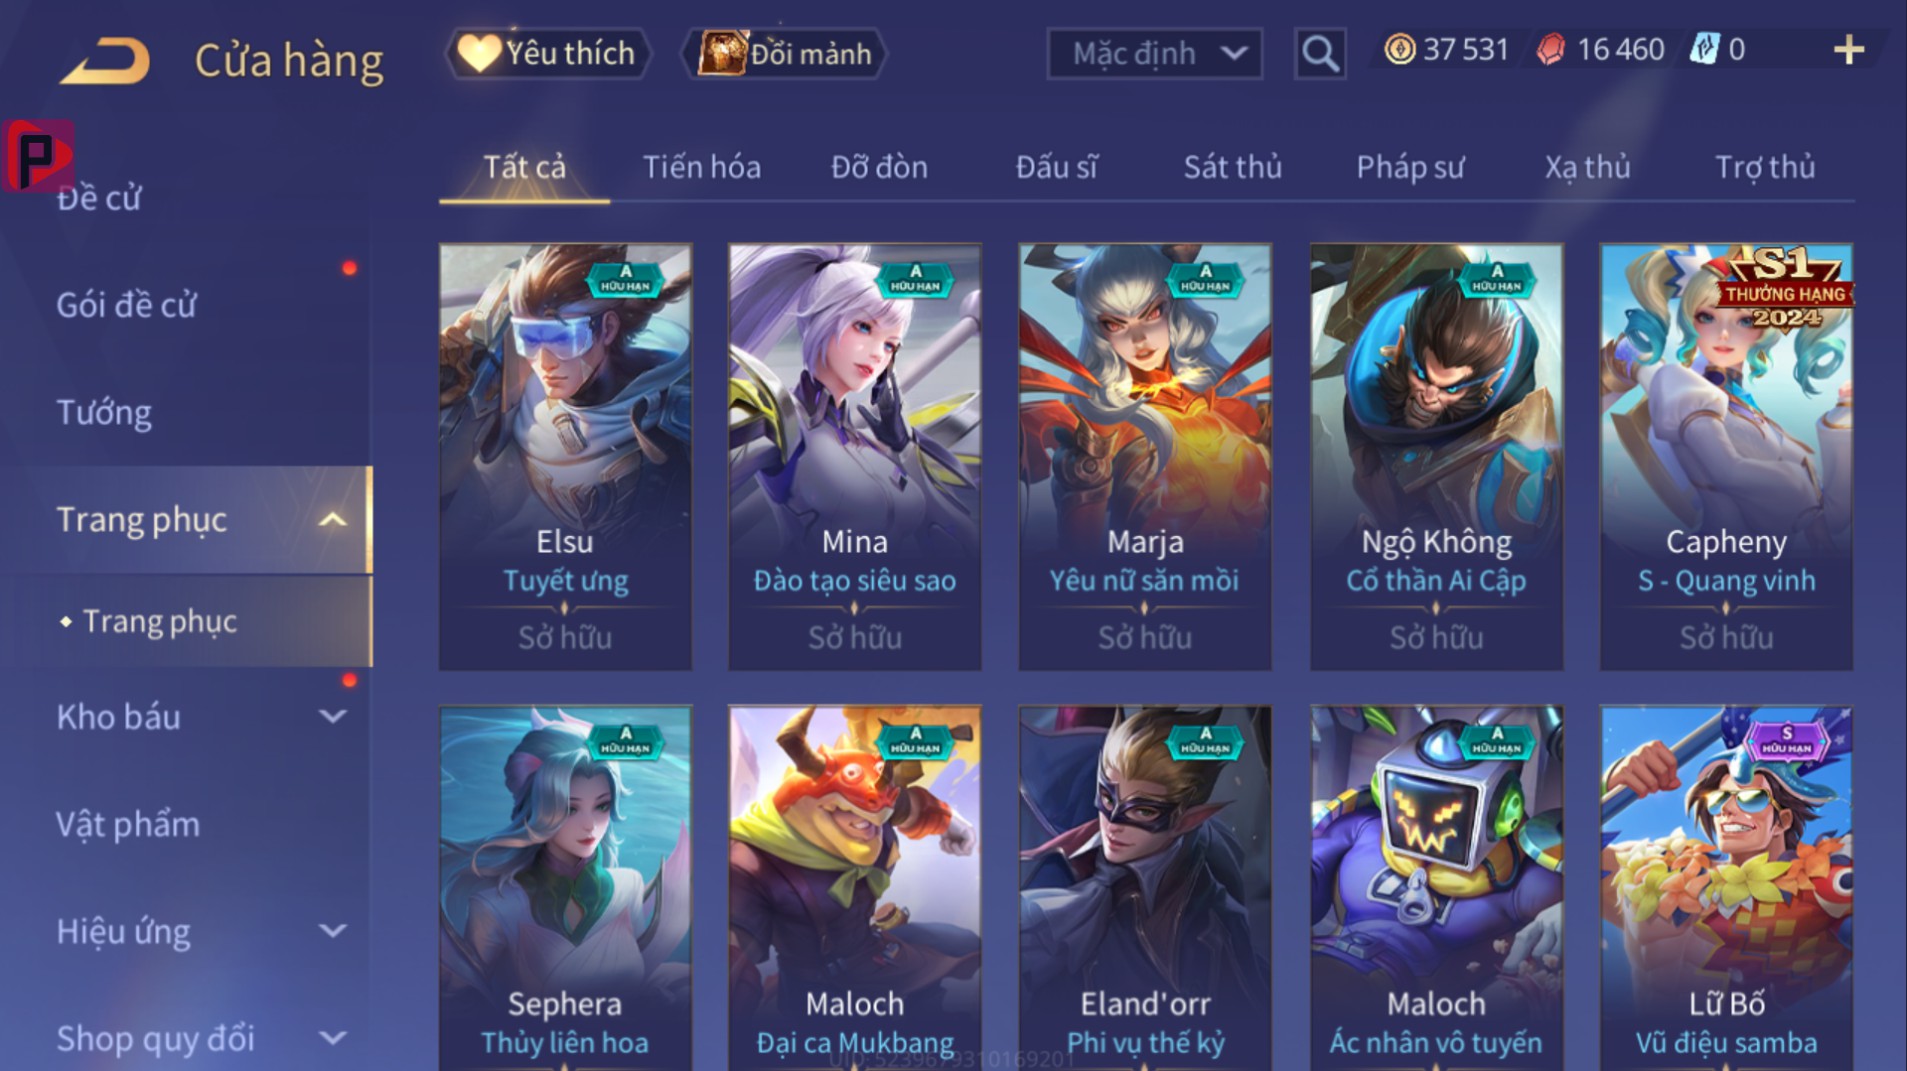
Task: Open the Mặc định sort dropdown
Action: [x=1155, y=53]
